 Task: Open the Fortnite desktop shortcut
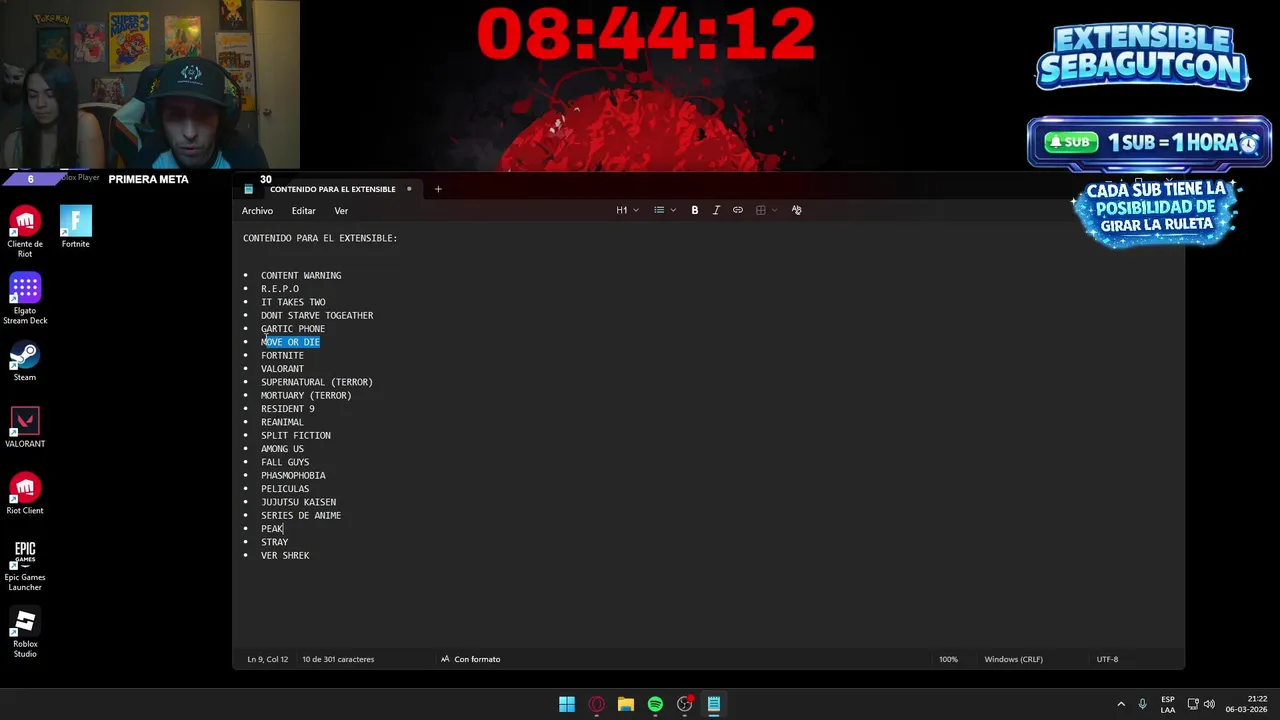[76, 227]
